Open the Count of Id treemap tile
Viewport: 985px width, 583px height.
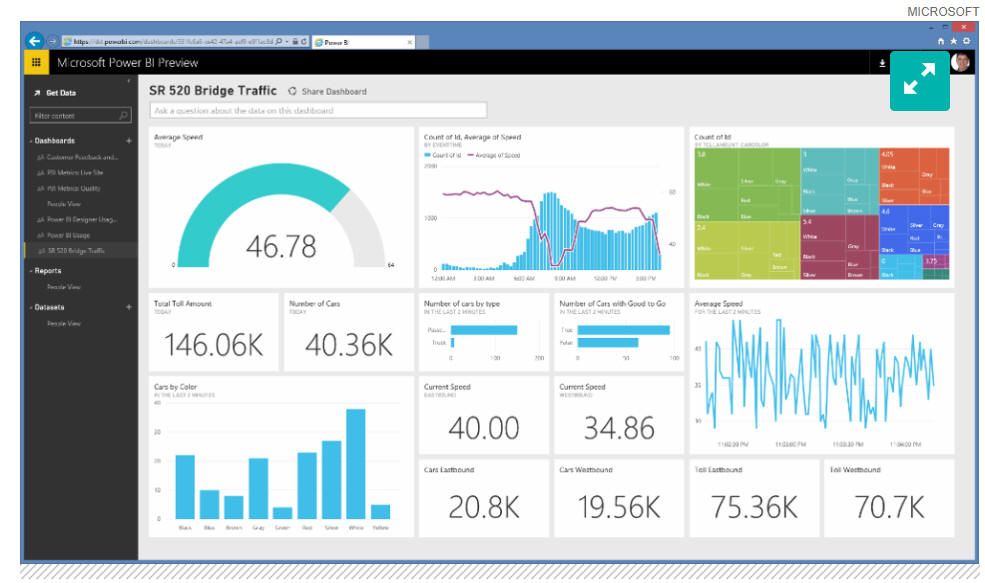[x=822, y=207]
